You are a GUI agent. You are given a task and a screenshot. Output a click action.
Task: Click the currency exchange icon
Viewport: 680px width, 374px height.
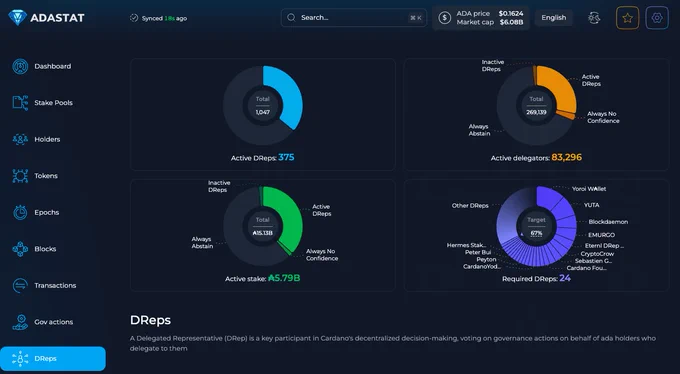coord(594,18)
